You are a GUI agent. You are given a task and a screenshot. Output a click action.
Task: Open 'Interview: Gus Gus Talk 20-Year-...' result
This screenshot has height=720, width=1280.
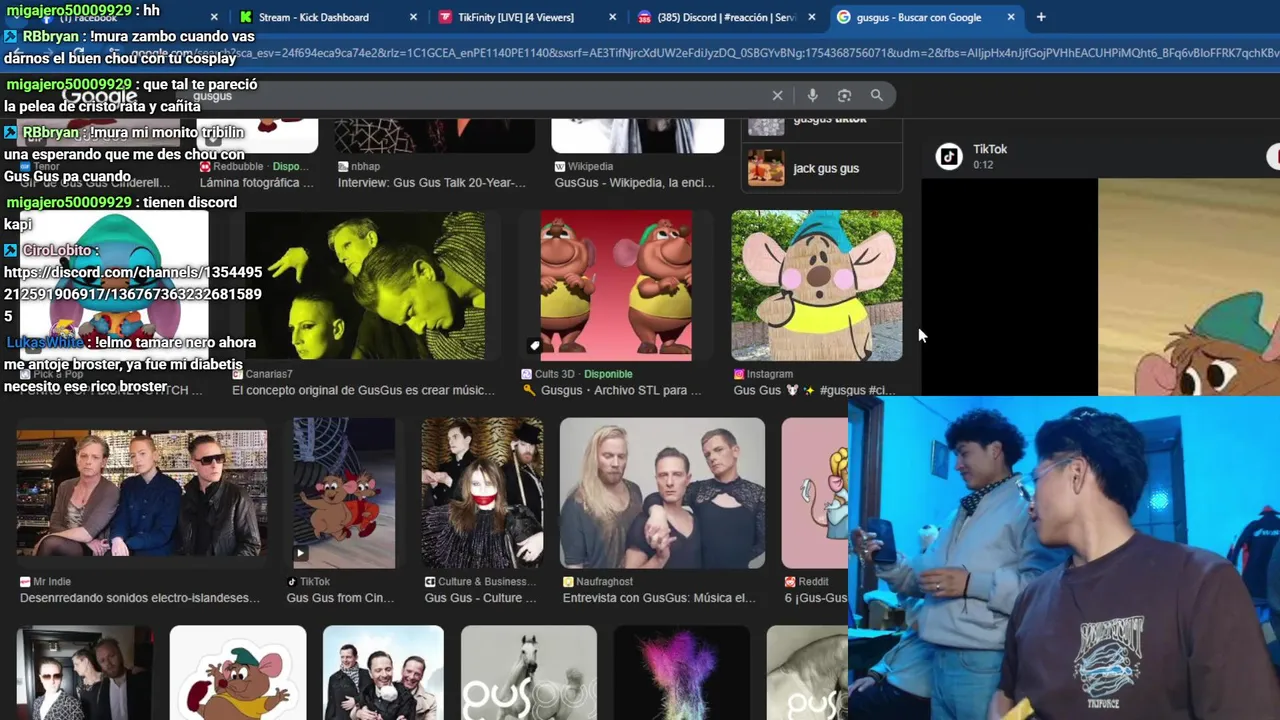click(431, 183)
